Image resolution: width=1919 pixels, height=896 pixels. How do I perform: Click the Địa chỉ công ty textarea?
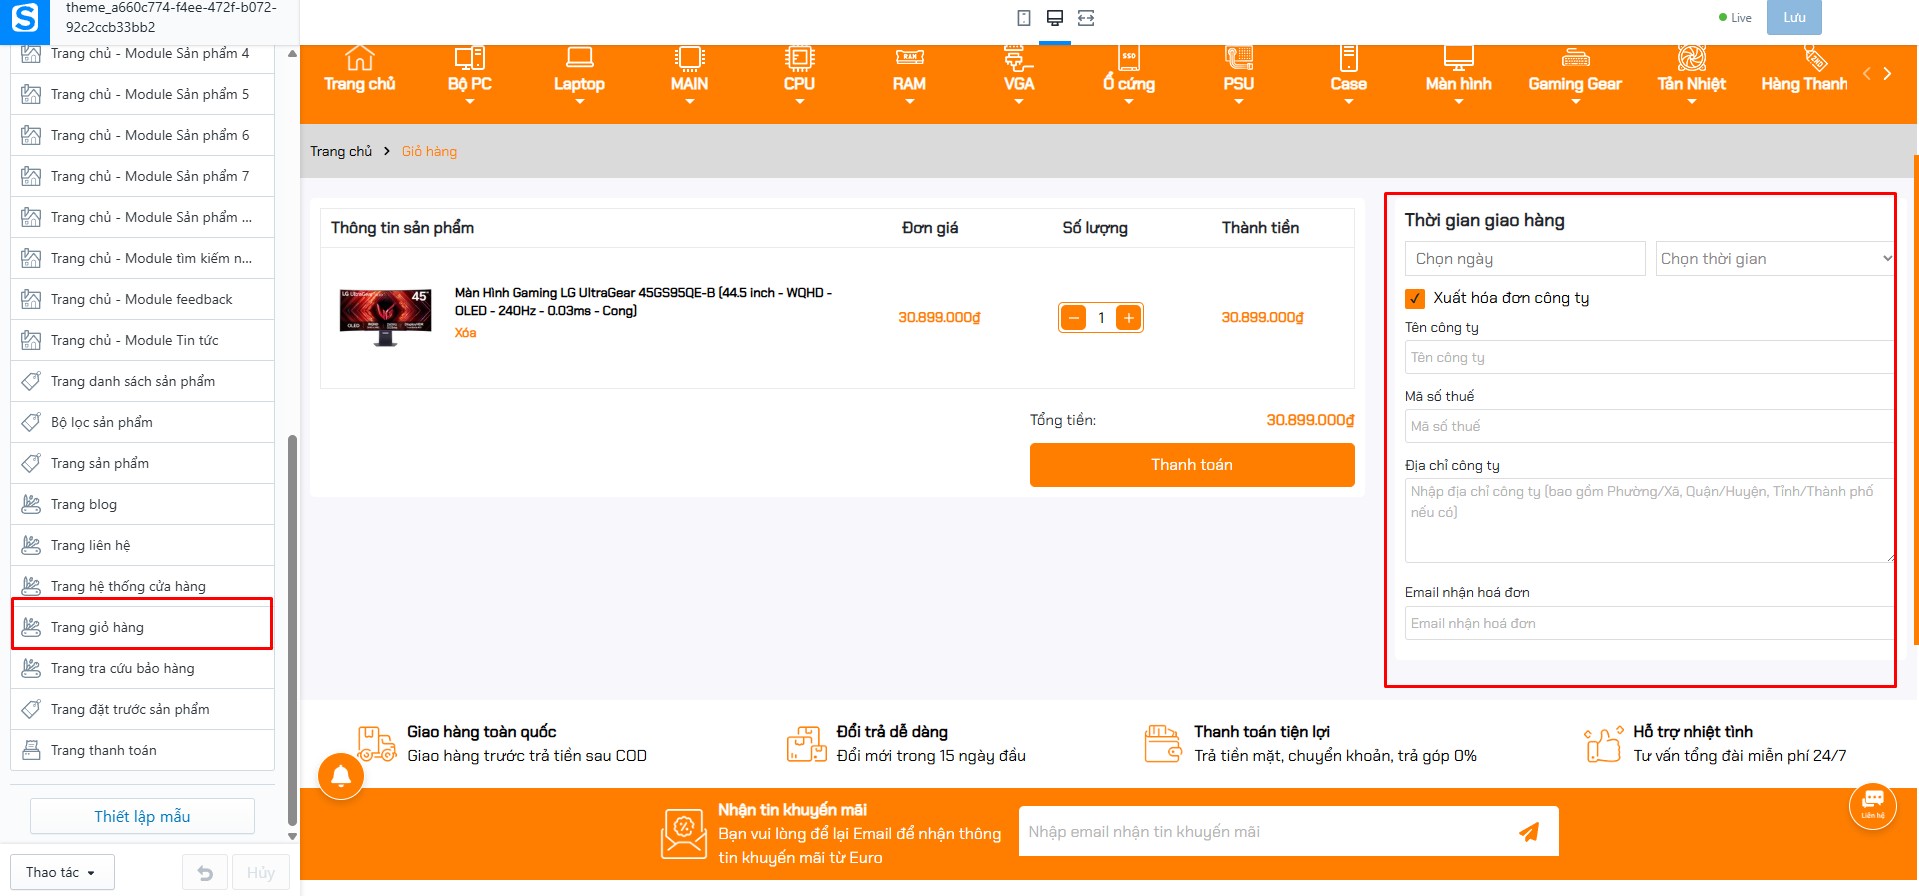pyautogui.click(x=1650, y=521)
